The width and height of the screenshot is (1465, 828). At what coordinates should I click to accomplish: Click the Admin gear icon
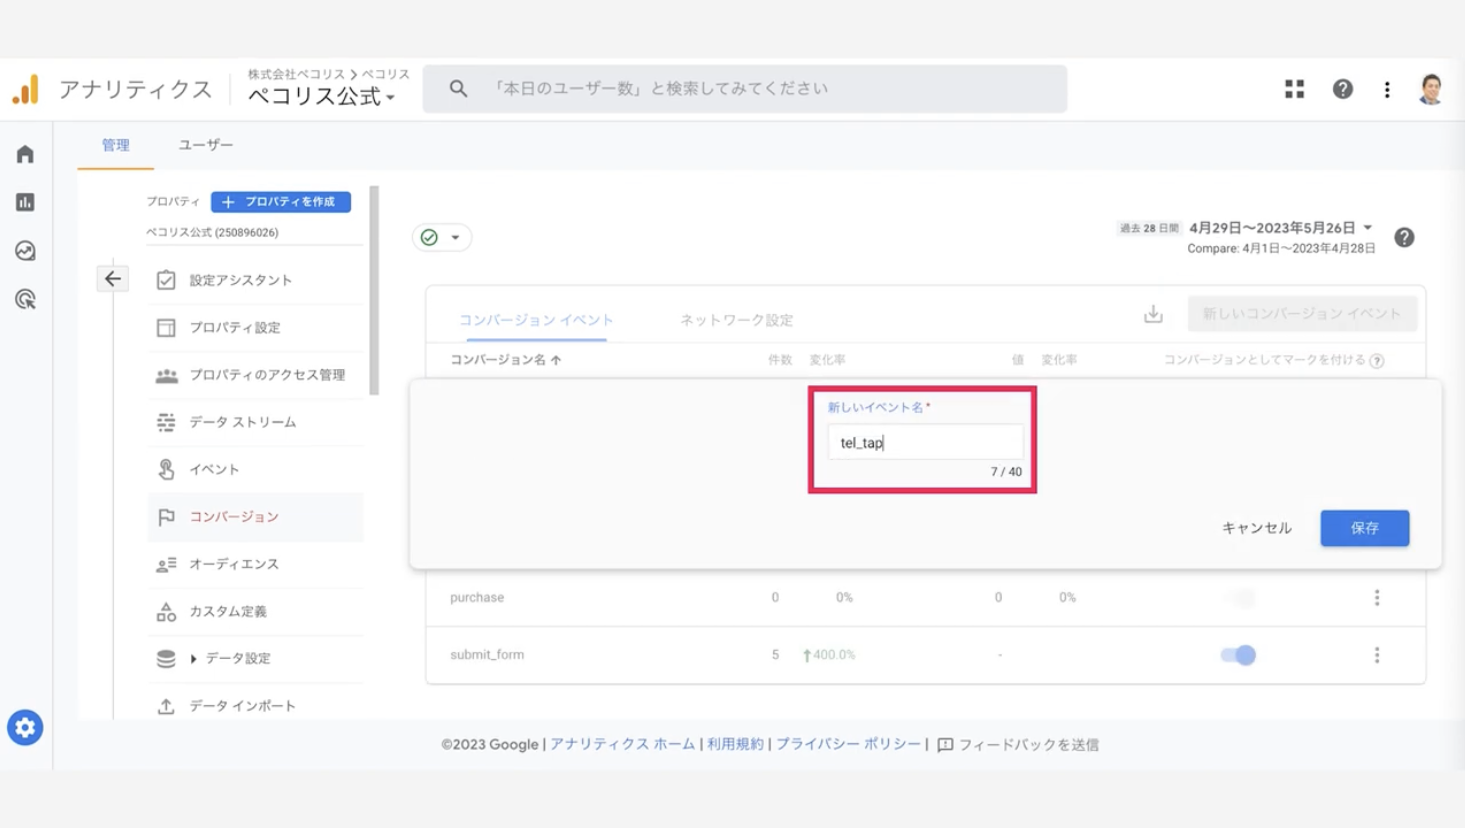[25, 728]
